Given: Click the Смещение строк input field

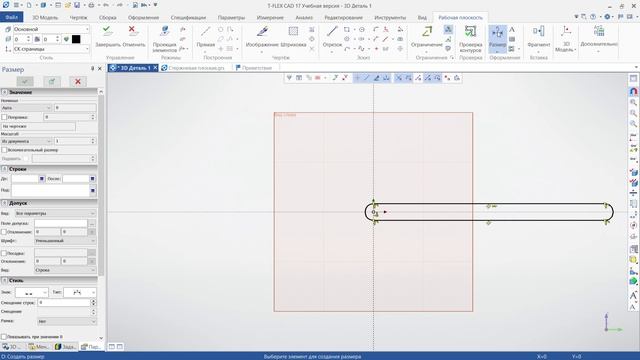Looking at the screenshot, I should [x=64, y=302].
